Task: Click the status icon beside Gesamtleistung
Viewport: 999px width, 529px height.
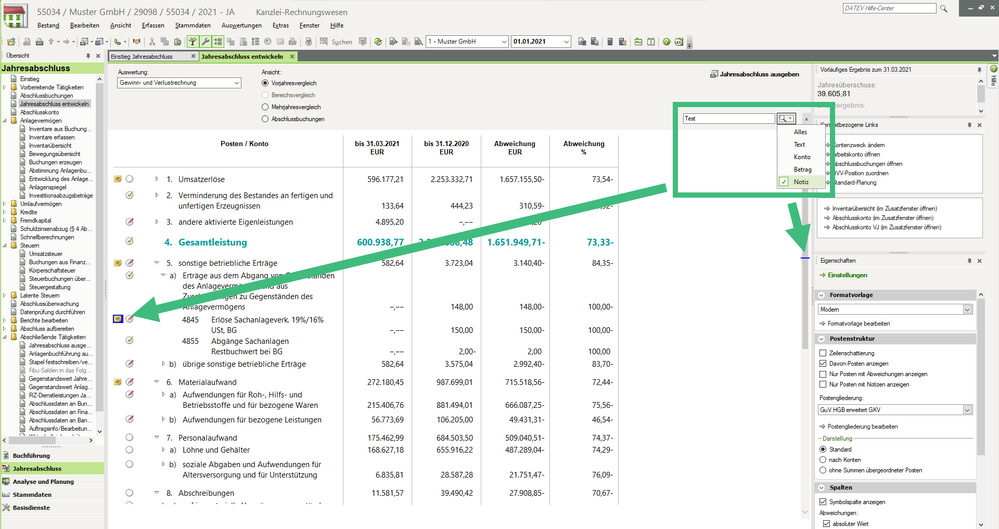Action: 130,241
